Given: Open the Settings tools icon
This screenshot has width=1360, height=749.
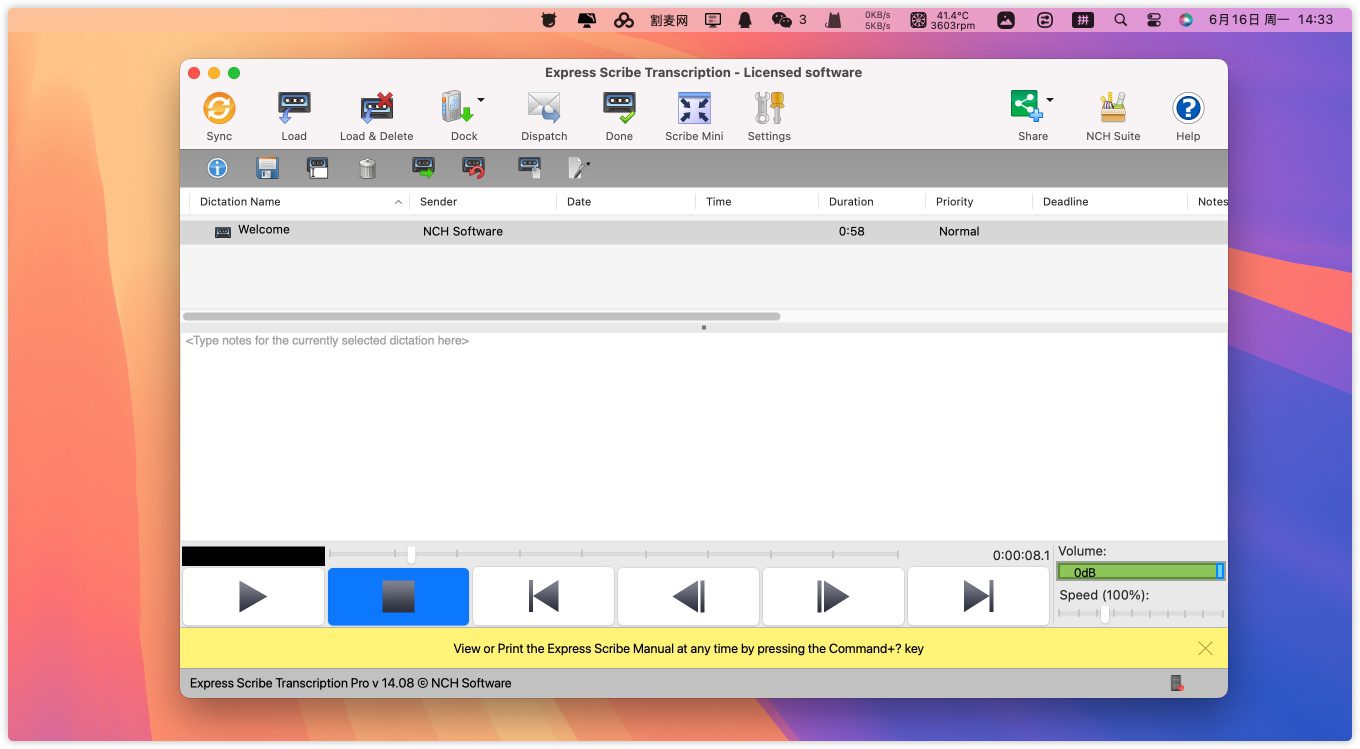Looking at the screenshot, I should coord(769,109).
